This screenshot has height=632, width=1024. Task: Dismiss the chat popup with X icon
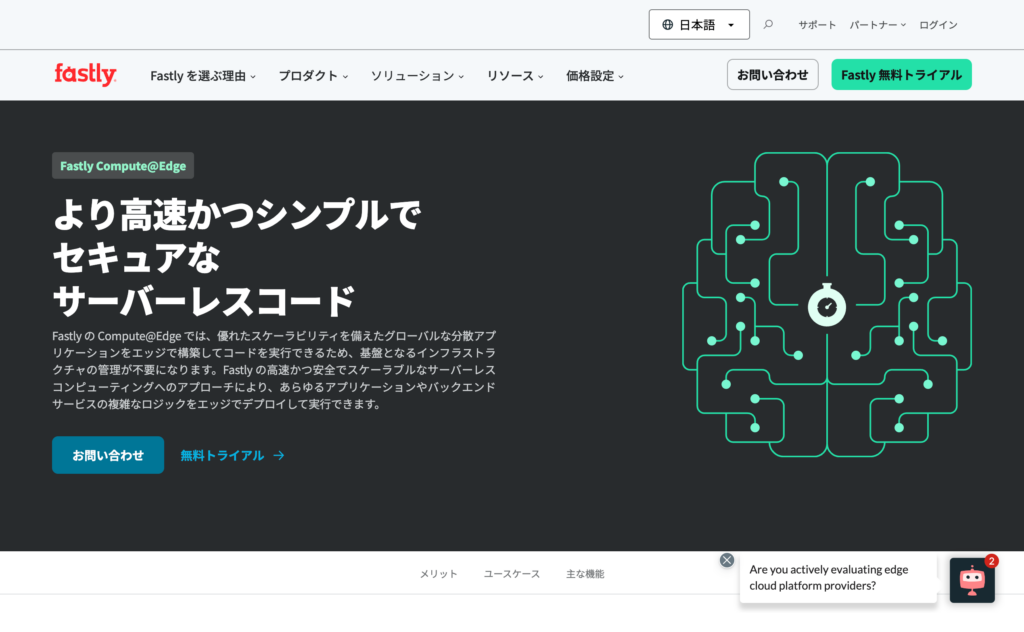[727, 560]
